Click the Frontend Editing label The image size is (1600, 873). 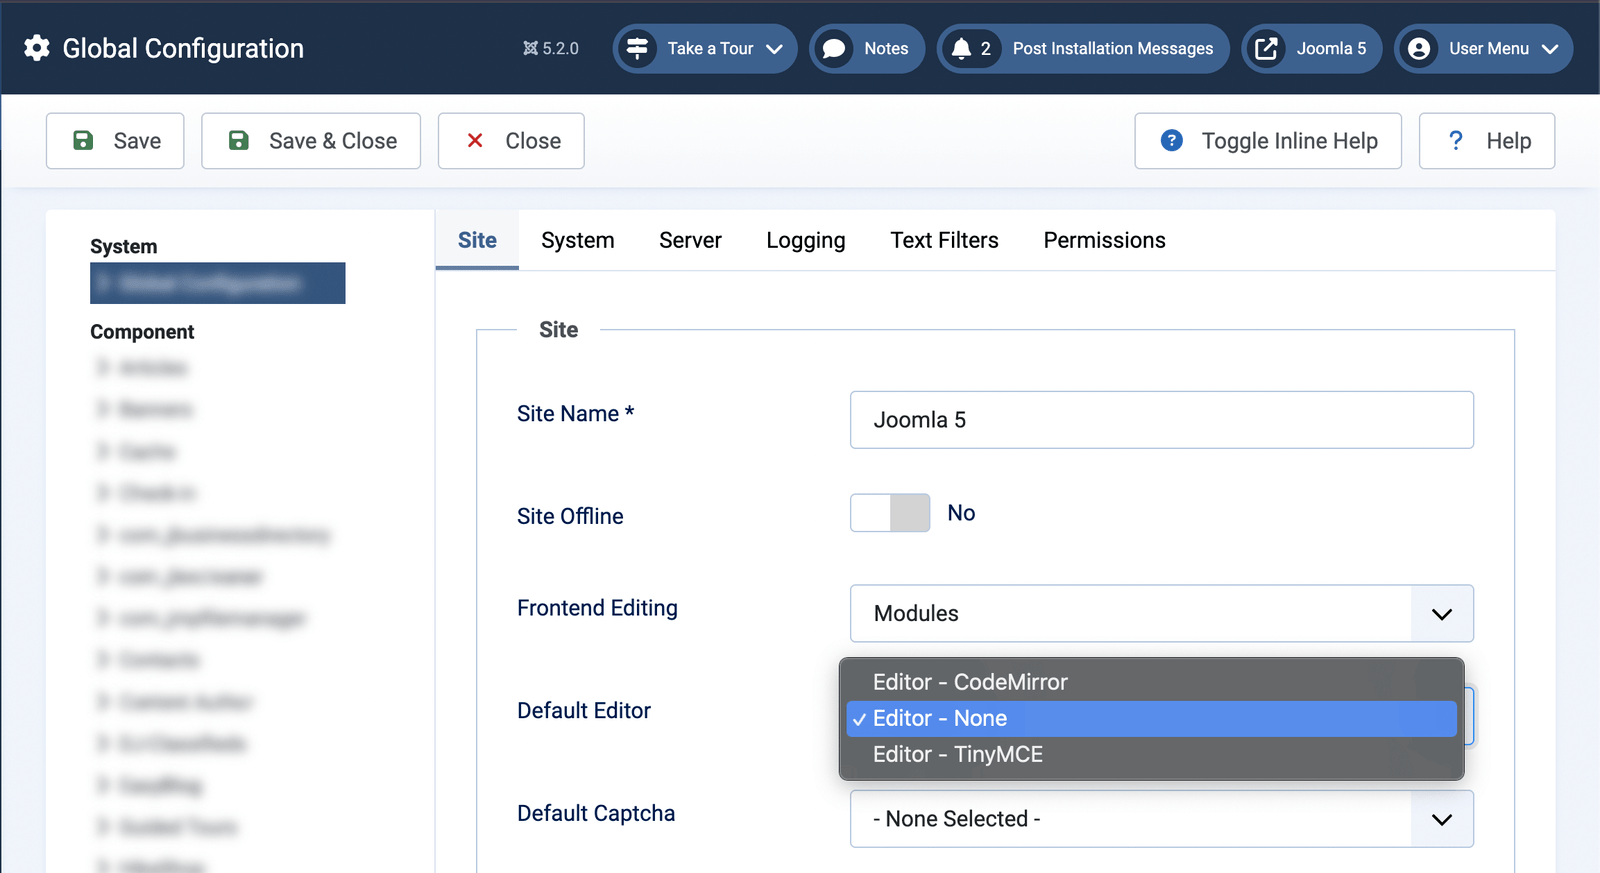[x=597, y=608]
